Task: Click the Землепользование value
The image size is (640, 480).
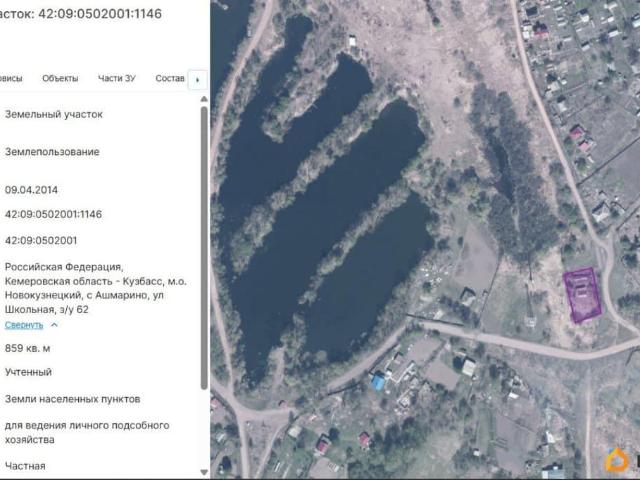Action: click(x=52, y=152)
